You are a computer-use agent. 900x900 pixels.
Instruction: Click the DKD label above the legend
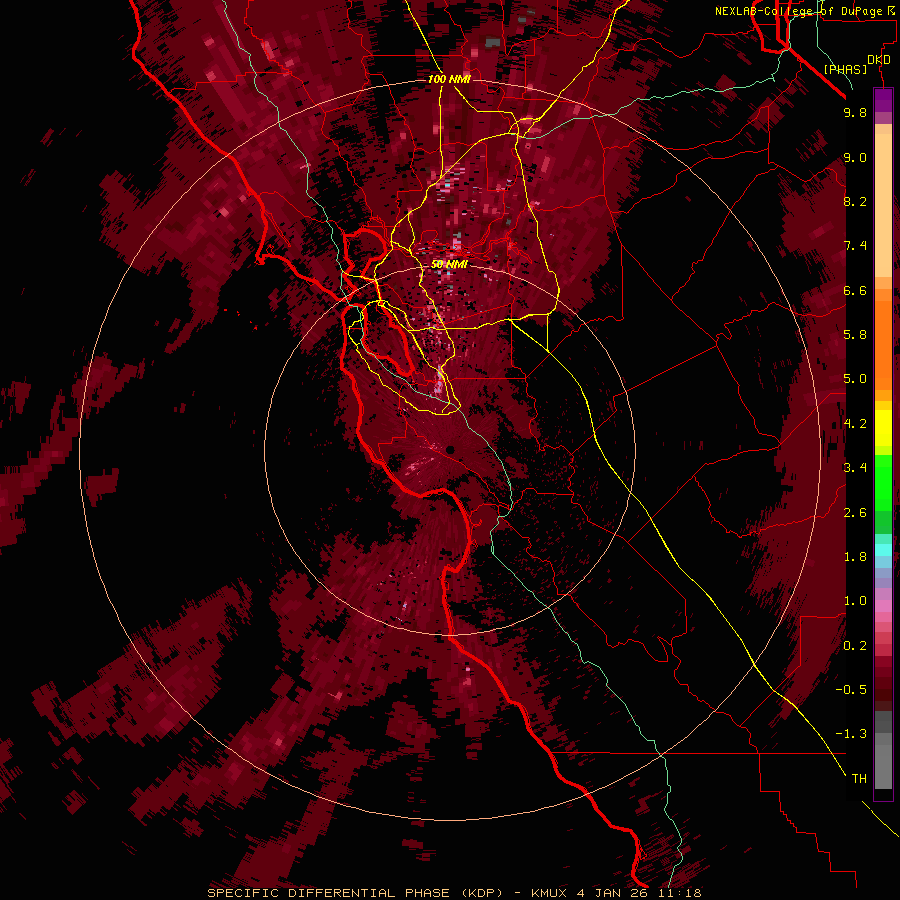tap(879, 60)
